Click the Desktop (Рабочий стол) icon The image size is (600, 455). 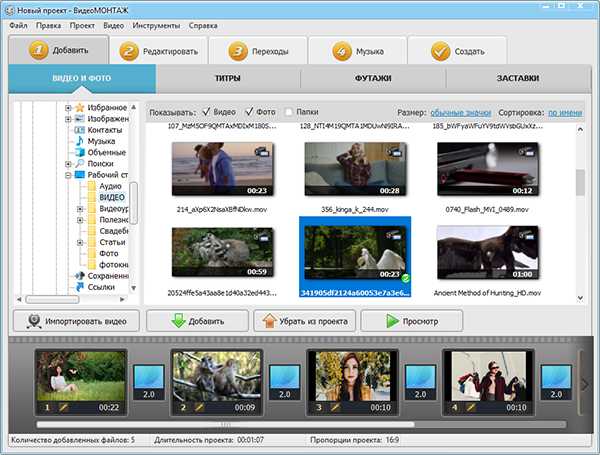80,175
